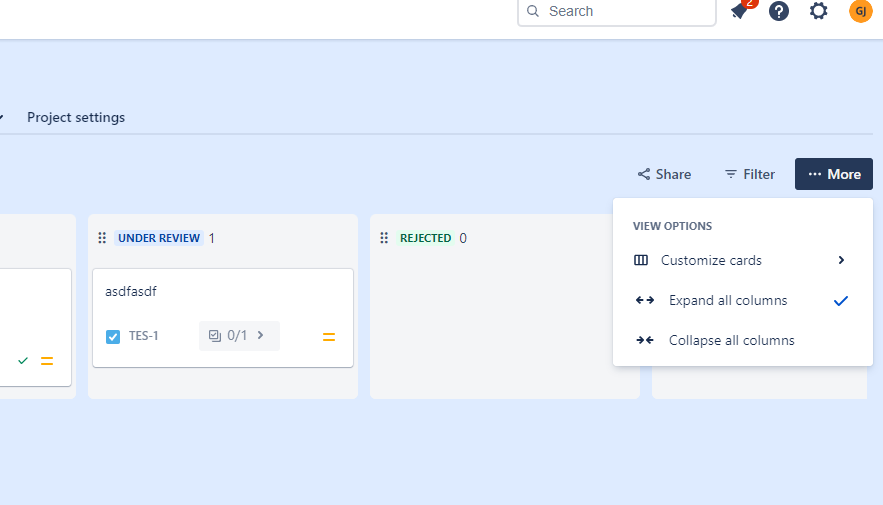The height and width of the screenshot is (505, 883).
Task: Open the GJ user avatar menu
Action: [x=860, y=11]
